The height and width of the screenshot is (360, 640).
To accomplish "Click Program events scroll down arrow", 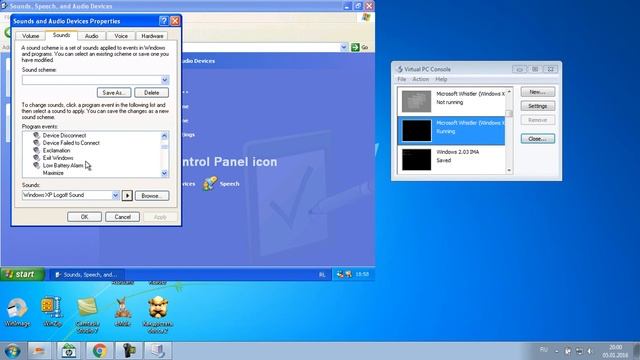I will (164, 173).
